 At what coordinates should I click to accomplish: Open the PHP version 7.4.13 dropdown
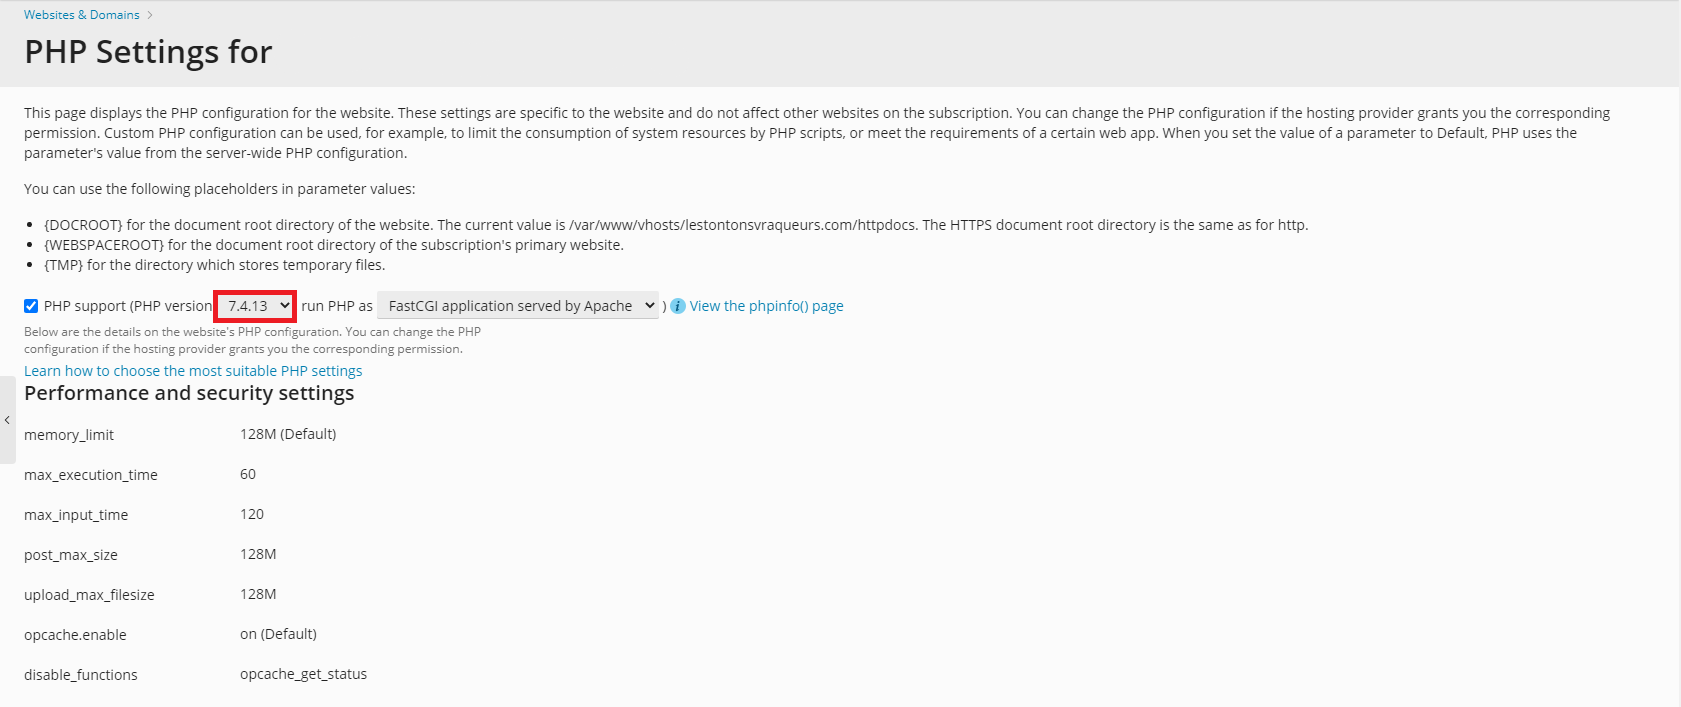coord(256,306)
